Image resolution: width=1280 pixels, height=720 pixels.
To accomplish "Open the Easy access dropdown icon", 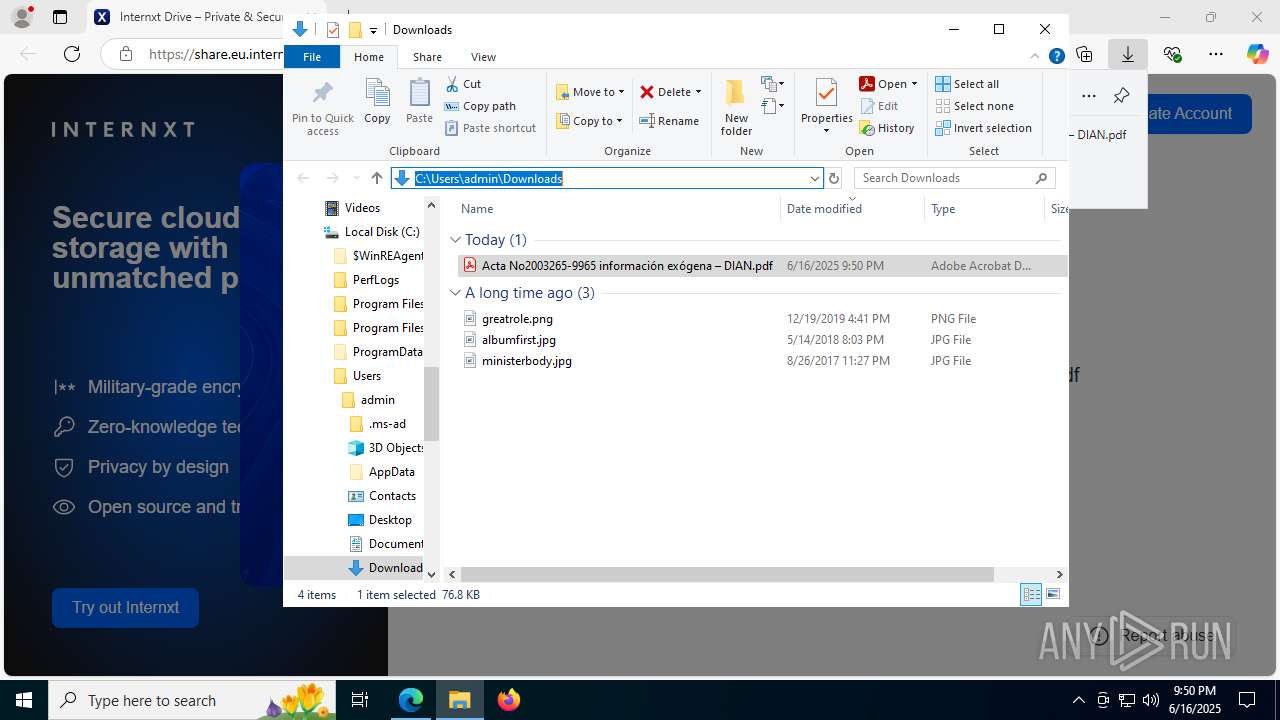I will [x=772, y=106].
